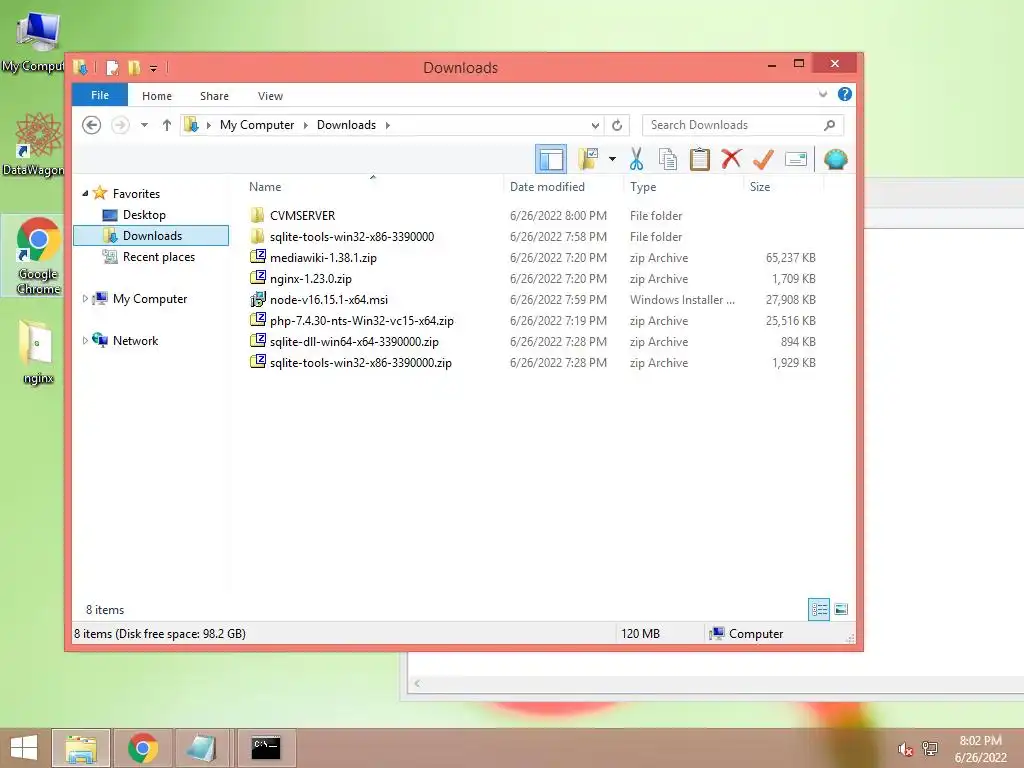The image size is (1024, 768).
Task: Select the sqlite-tools-win32-x86-3390000 folder
Action: 352,236
